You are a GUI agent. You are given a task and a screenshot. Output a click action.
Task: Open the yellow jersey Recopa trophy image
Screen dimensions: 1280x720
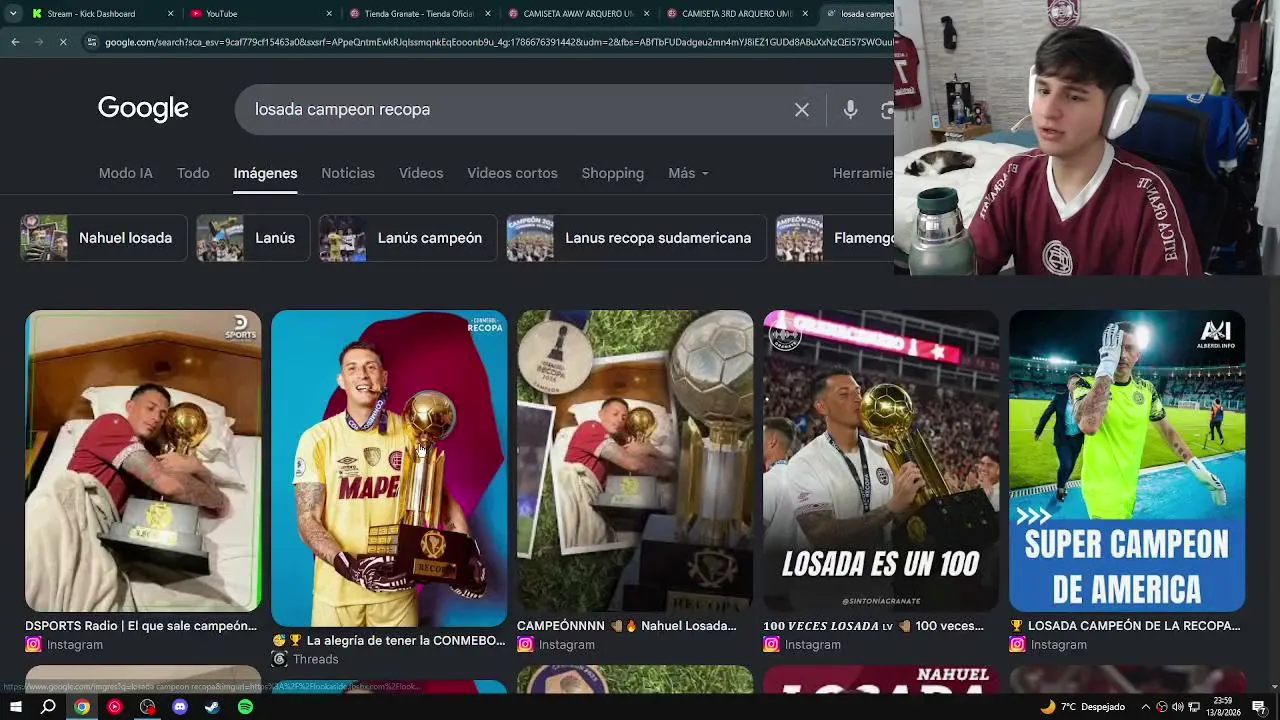pyautogui.click(x=389, y=468)
